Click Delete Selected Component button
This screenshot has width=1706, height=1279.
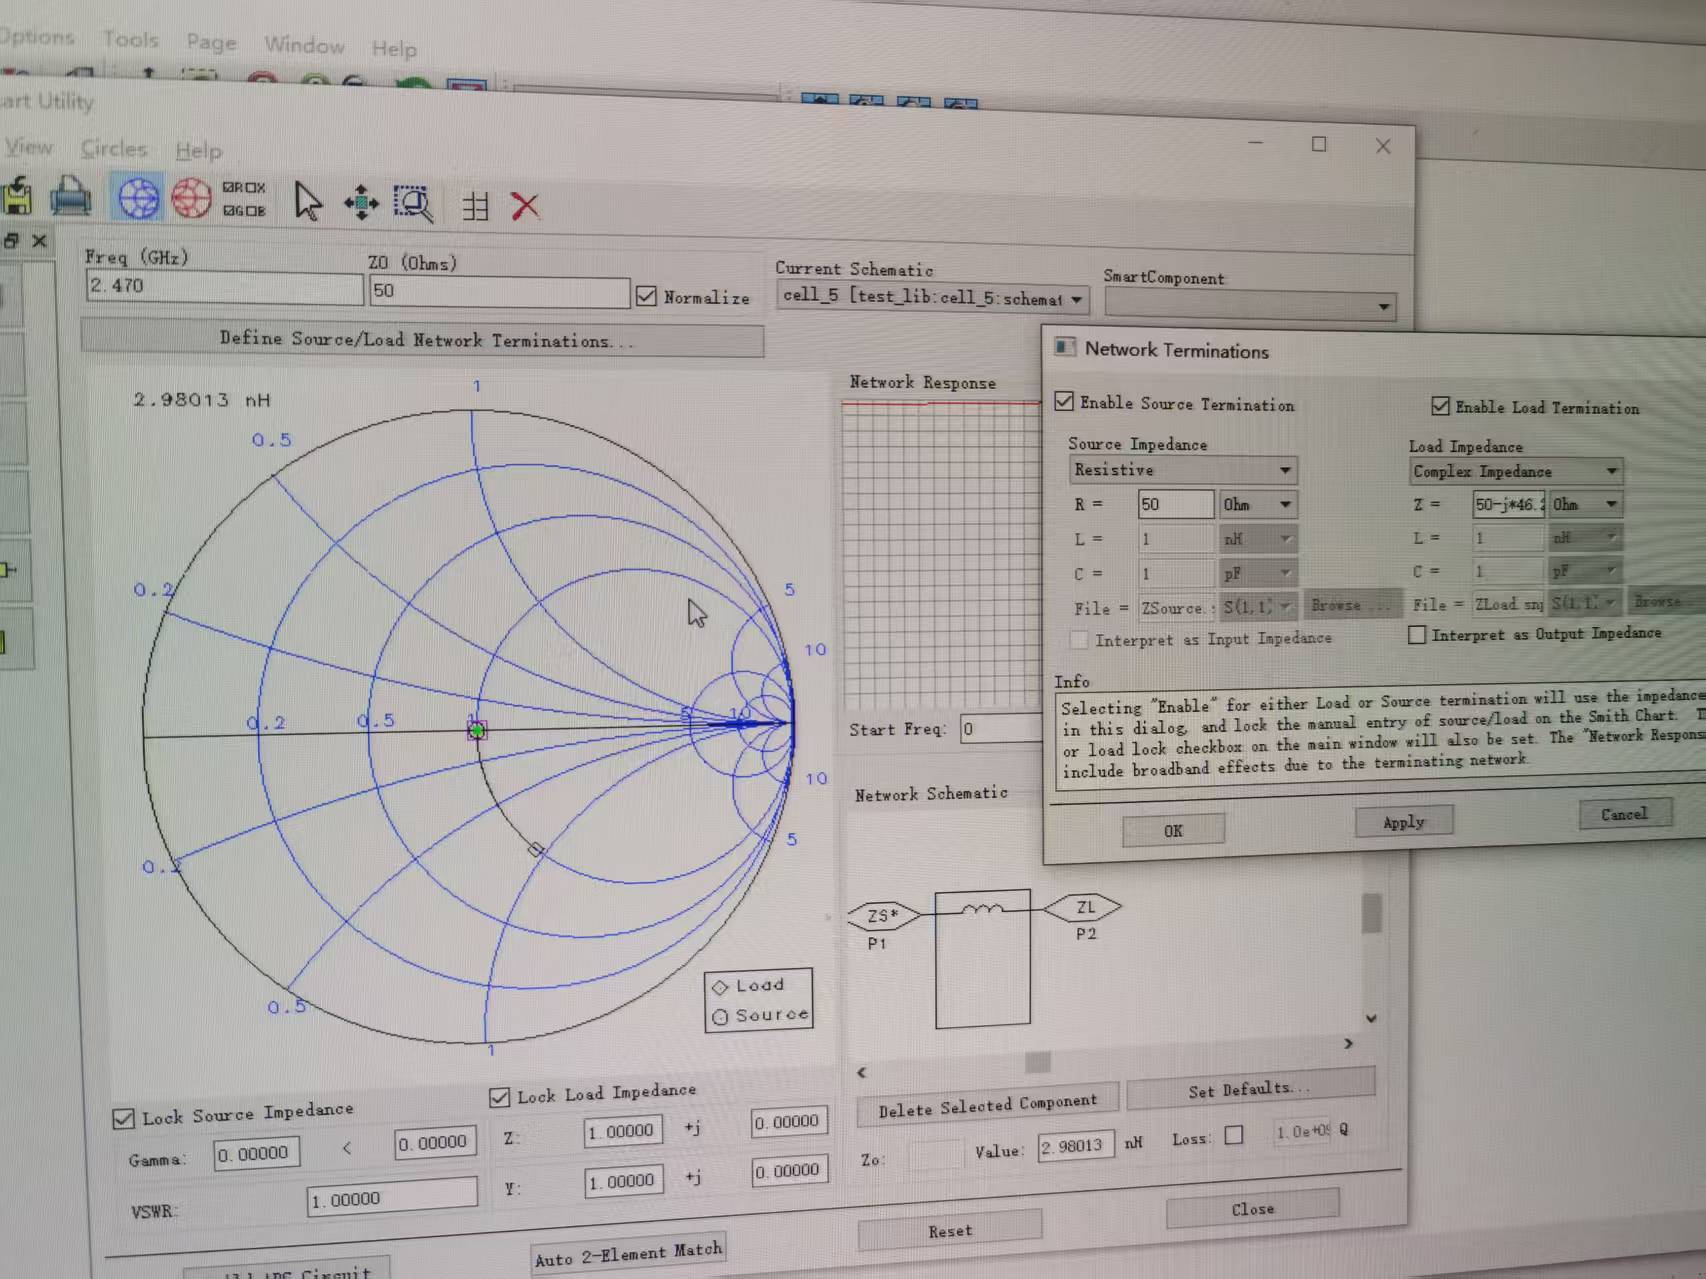click(x=987, y=1106)
